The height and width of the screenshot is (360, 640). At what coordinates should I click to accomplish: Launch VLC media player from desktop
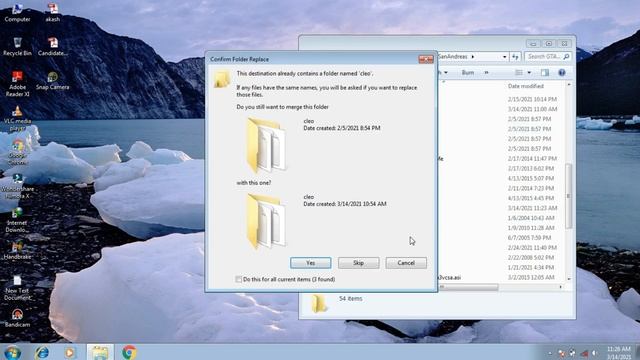point(17,118)
